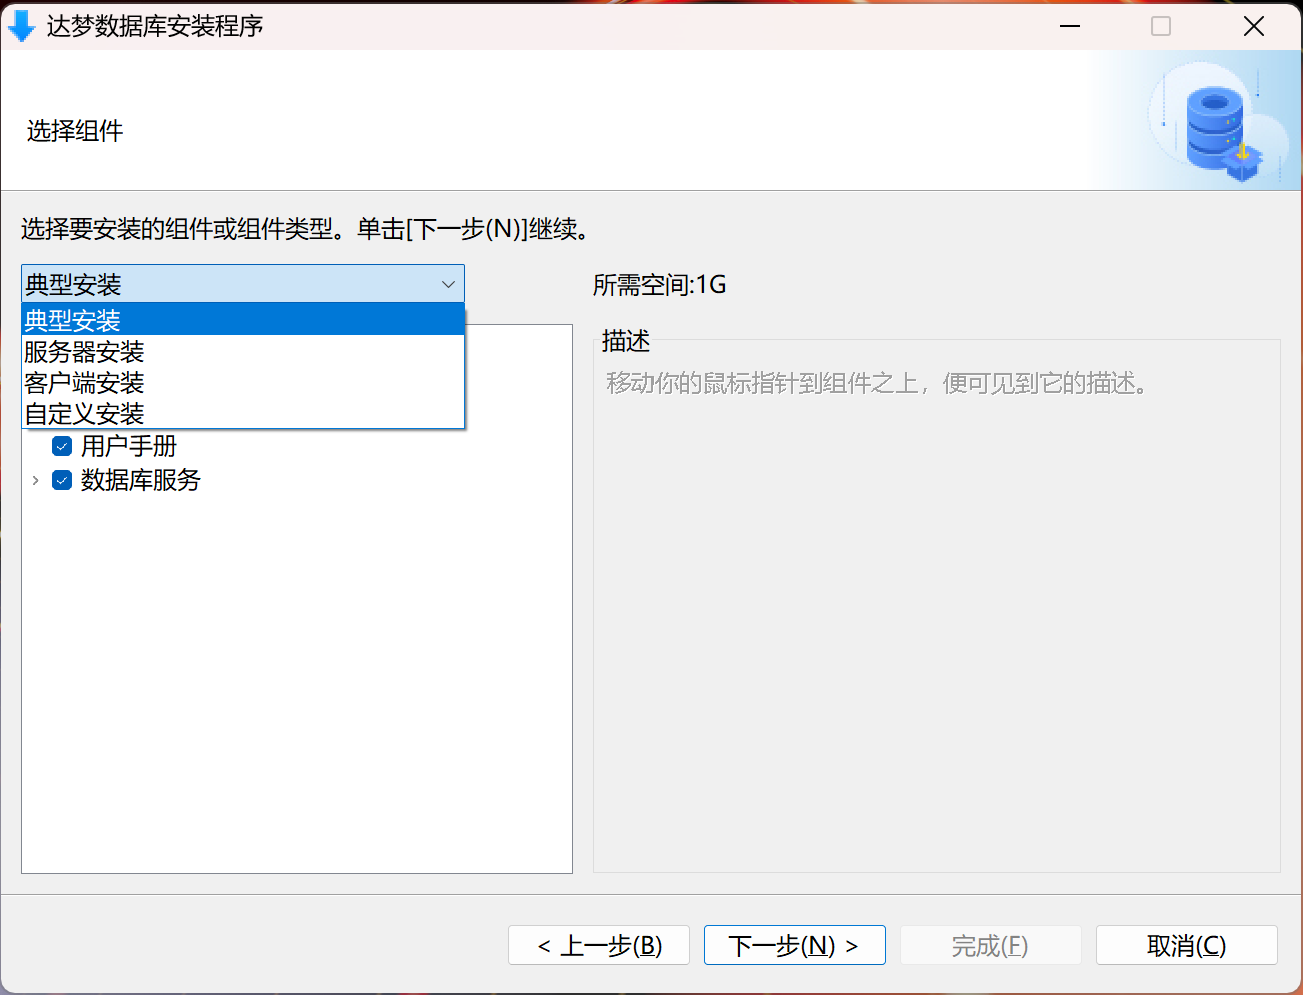Continue with 下一步(N) button
The image size is (1303, 995).
(795, 945)
